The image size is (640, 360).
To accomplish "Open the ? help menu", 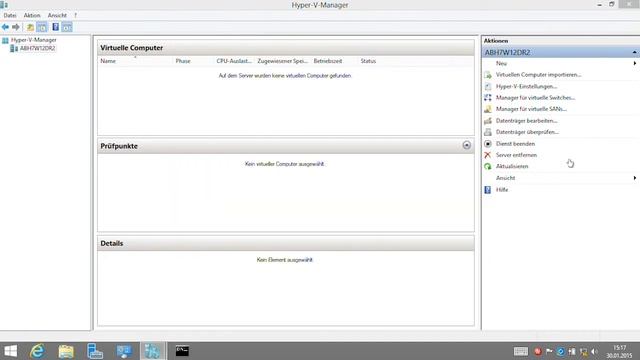I will 76,15.
